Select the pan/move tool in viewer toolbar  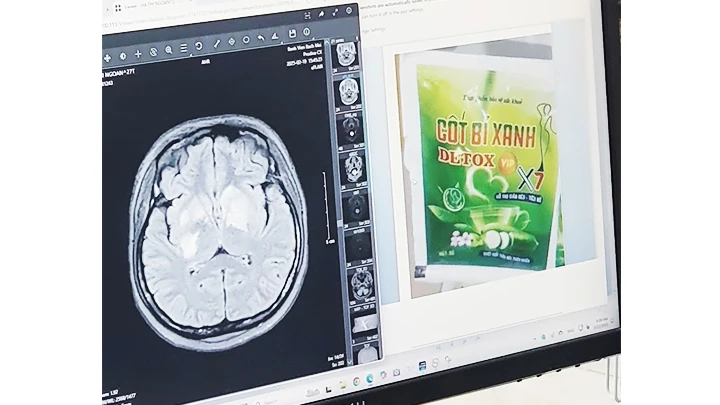click(107, 57)
